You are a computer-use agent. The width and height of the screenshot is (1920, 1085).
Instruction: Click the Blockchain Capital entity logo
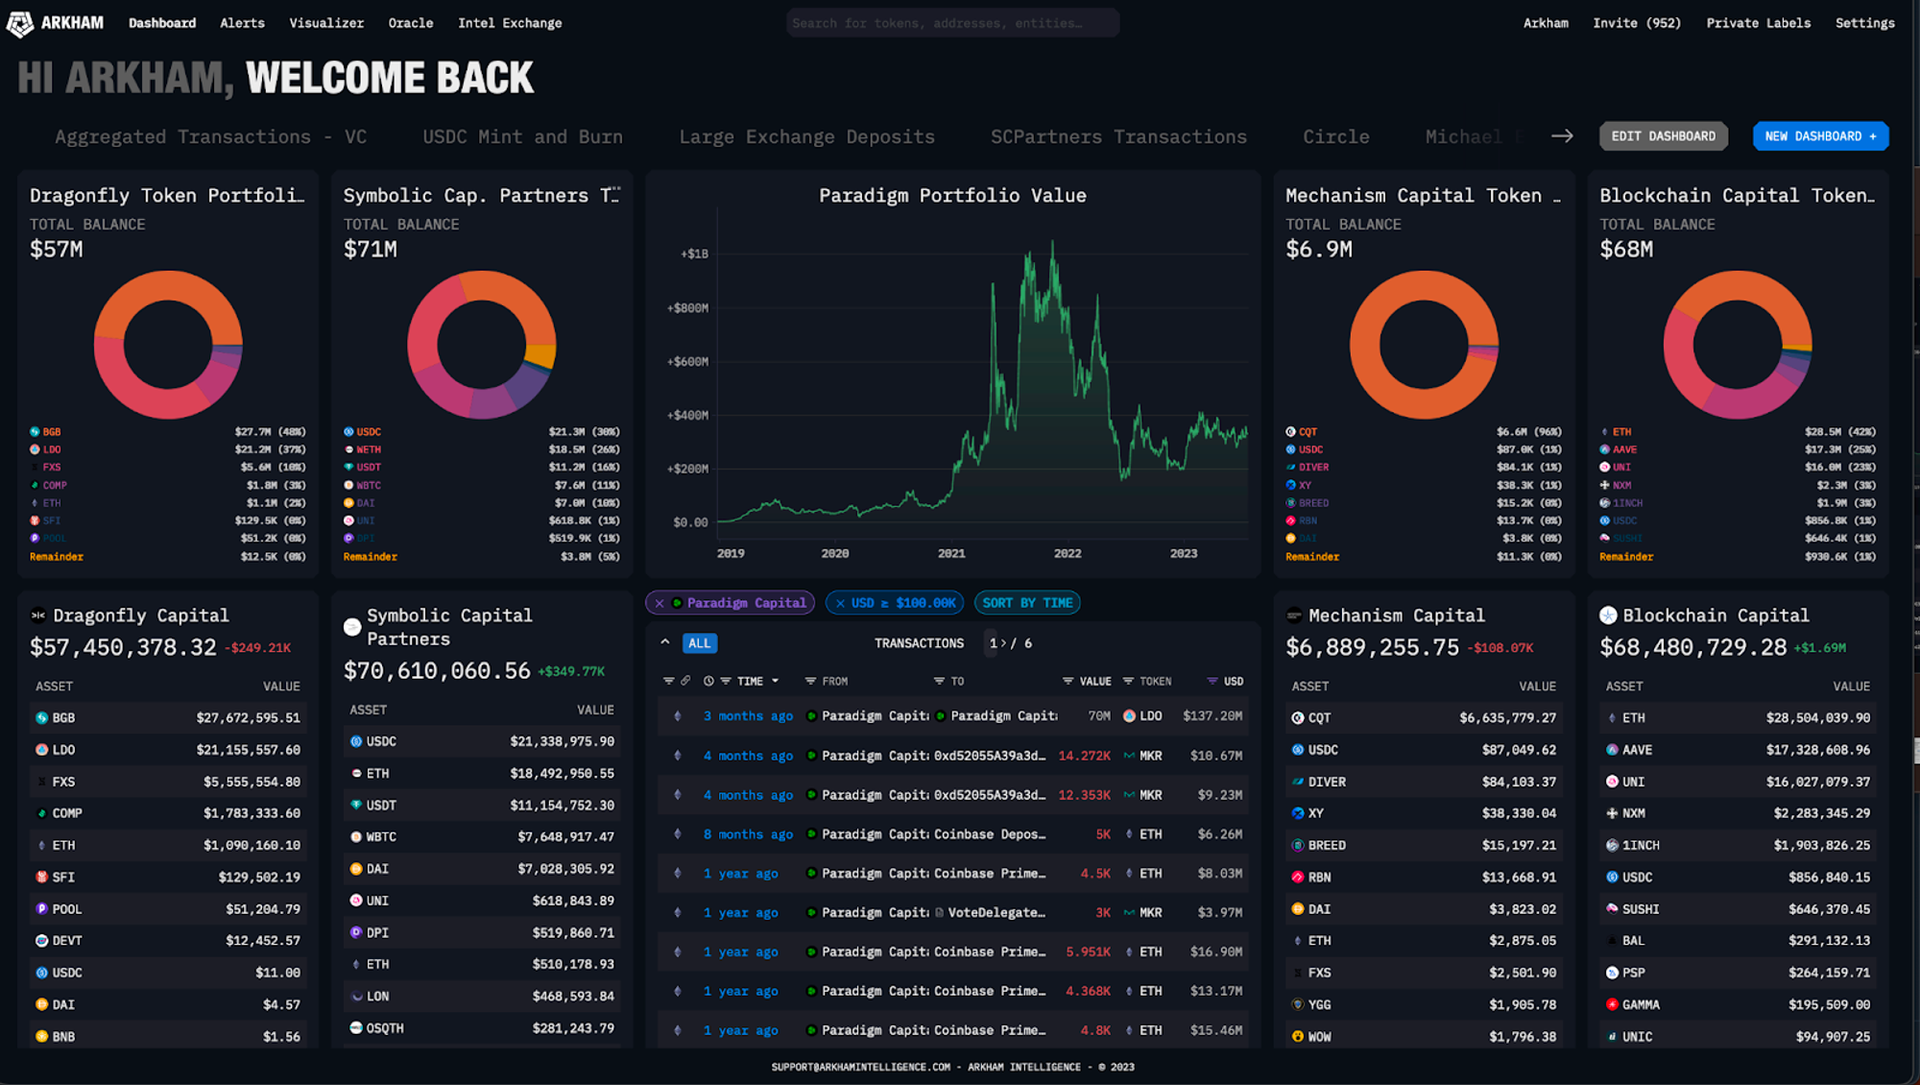pyautogui.click(x=1608, y=616)
